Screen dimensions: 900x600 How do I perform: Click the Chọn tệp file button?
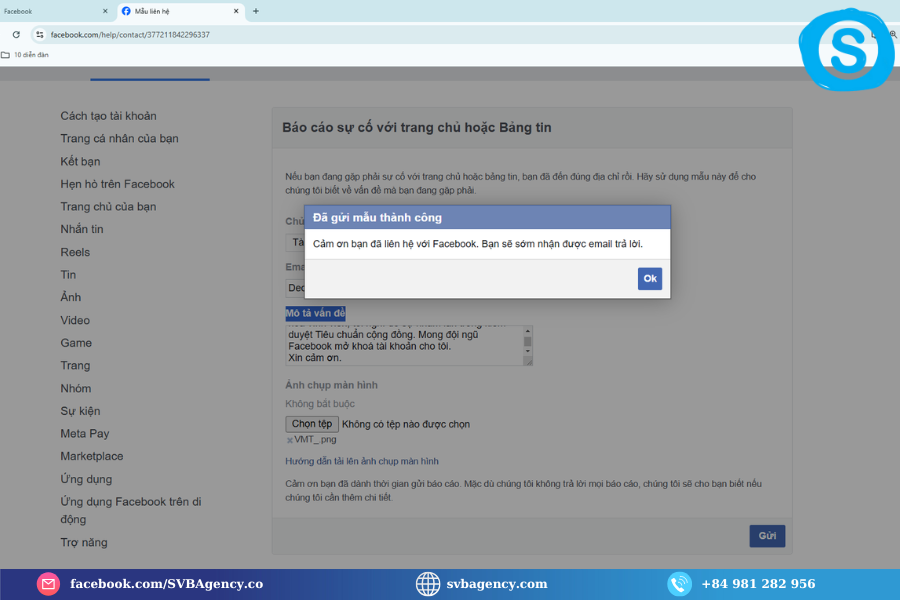[312, 424]
